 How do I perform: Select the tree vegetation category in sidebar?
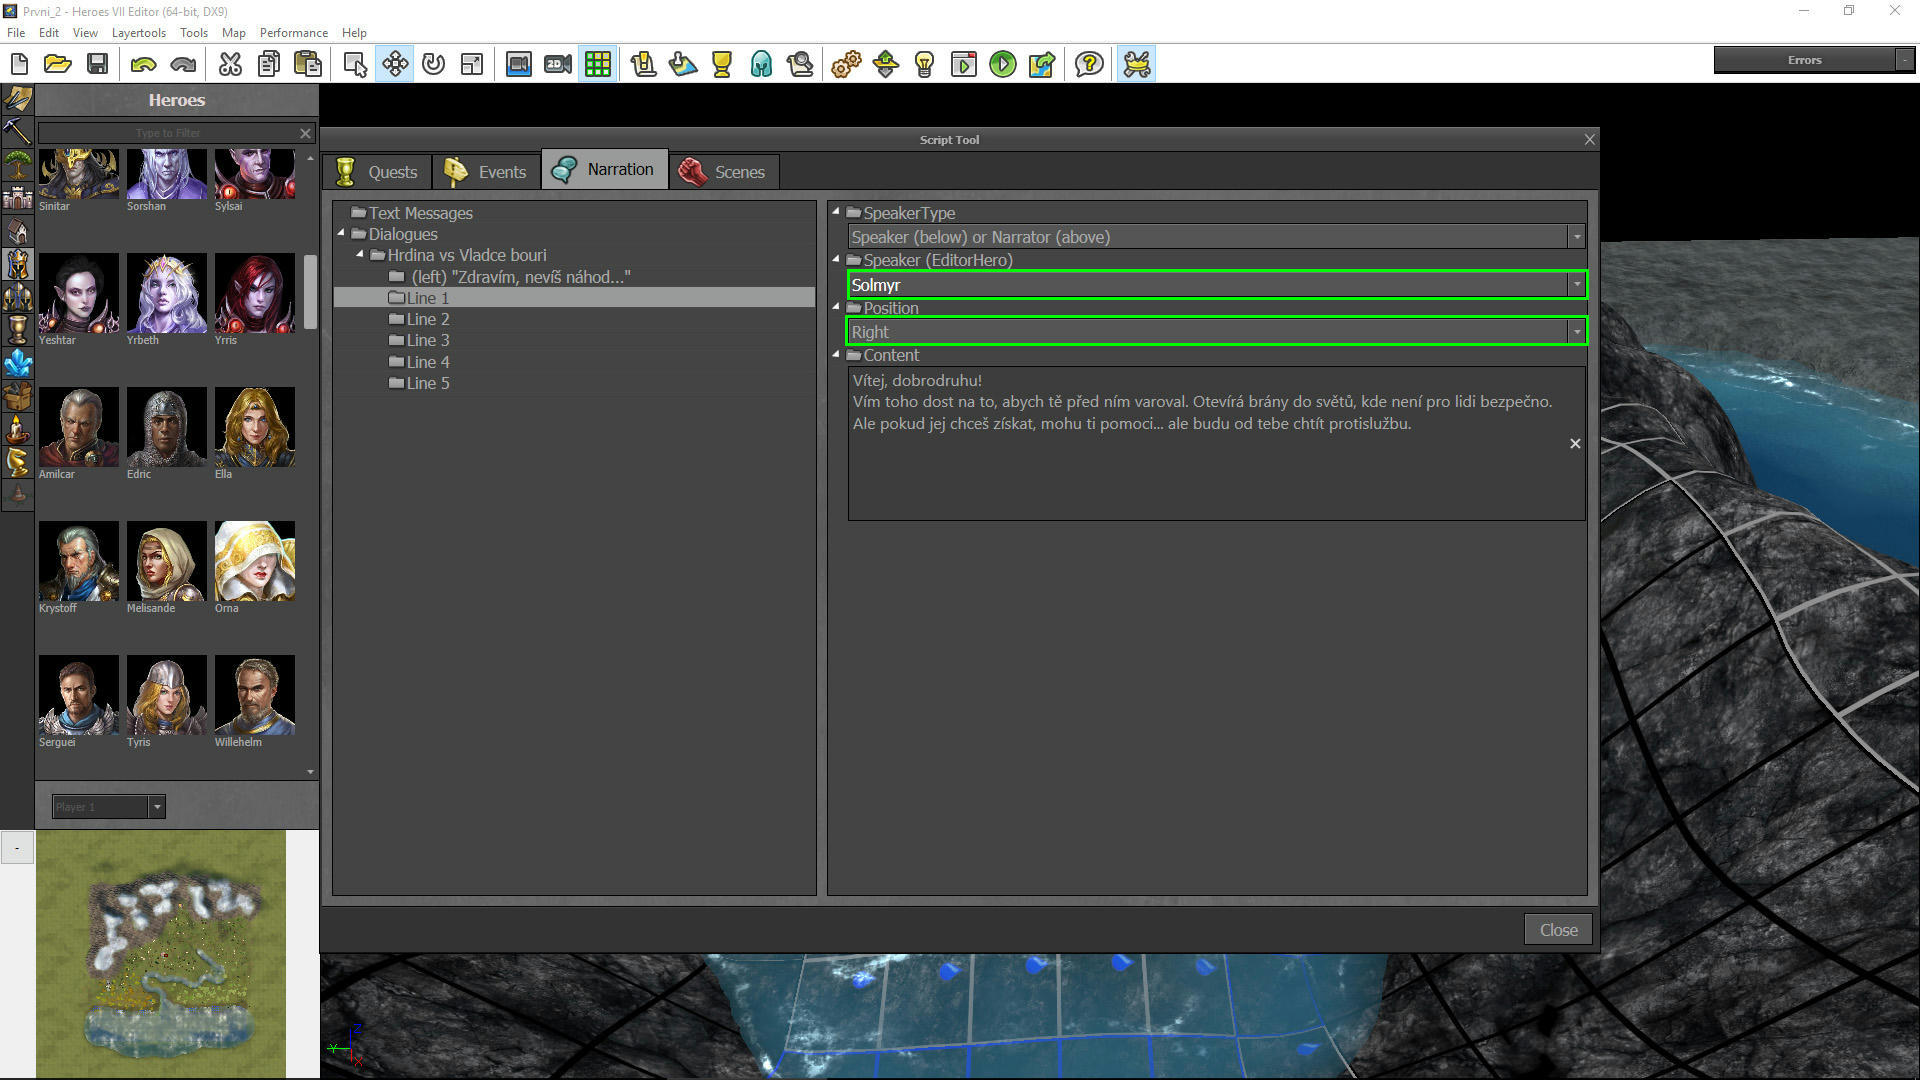(17, 164)
